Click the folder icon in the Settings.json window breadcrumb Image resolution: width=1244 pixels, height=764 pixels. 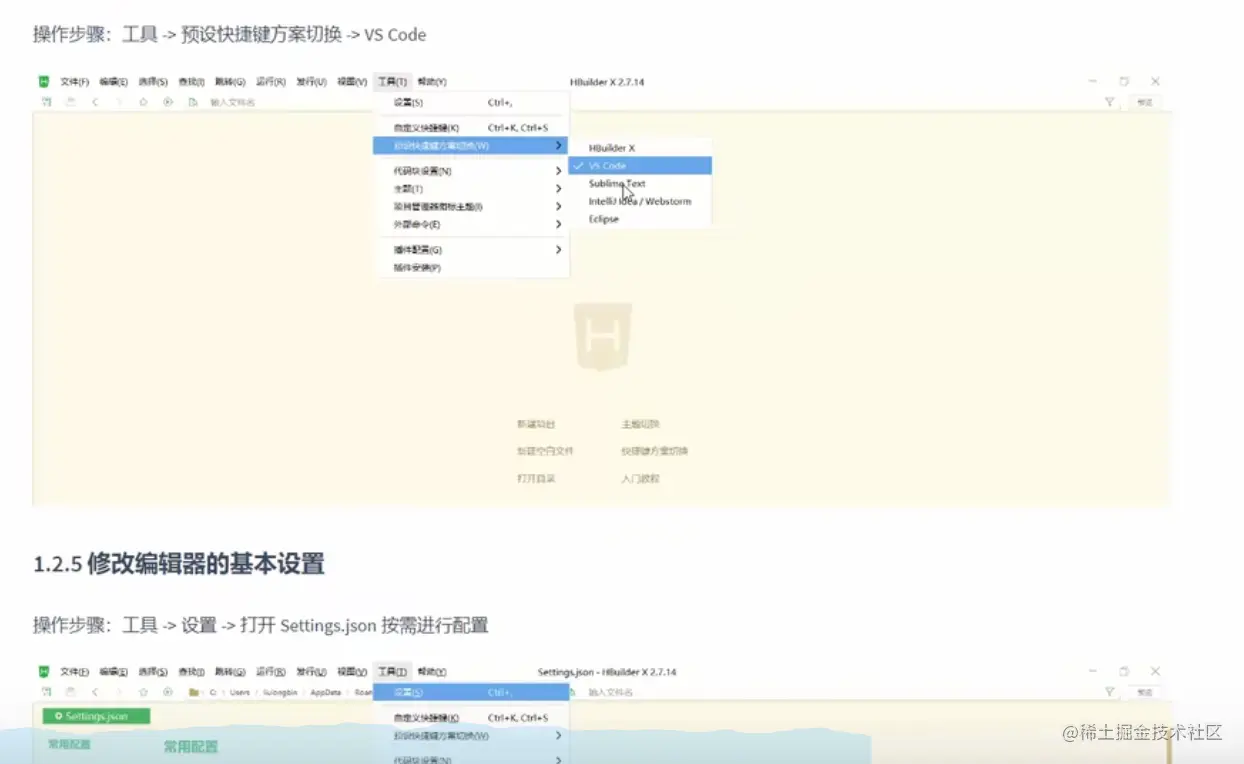pyautogui.click(x=193, y=692)
